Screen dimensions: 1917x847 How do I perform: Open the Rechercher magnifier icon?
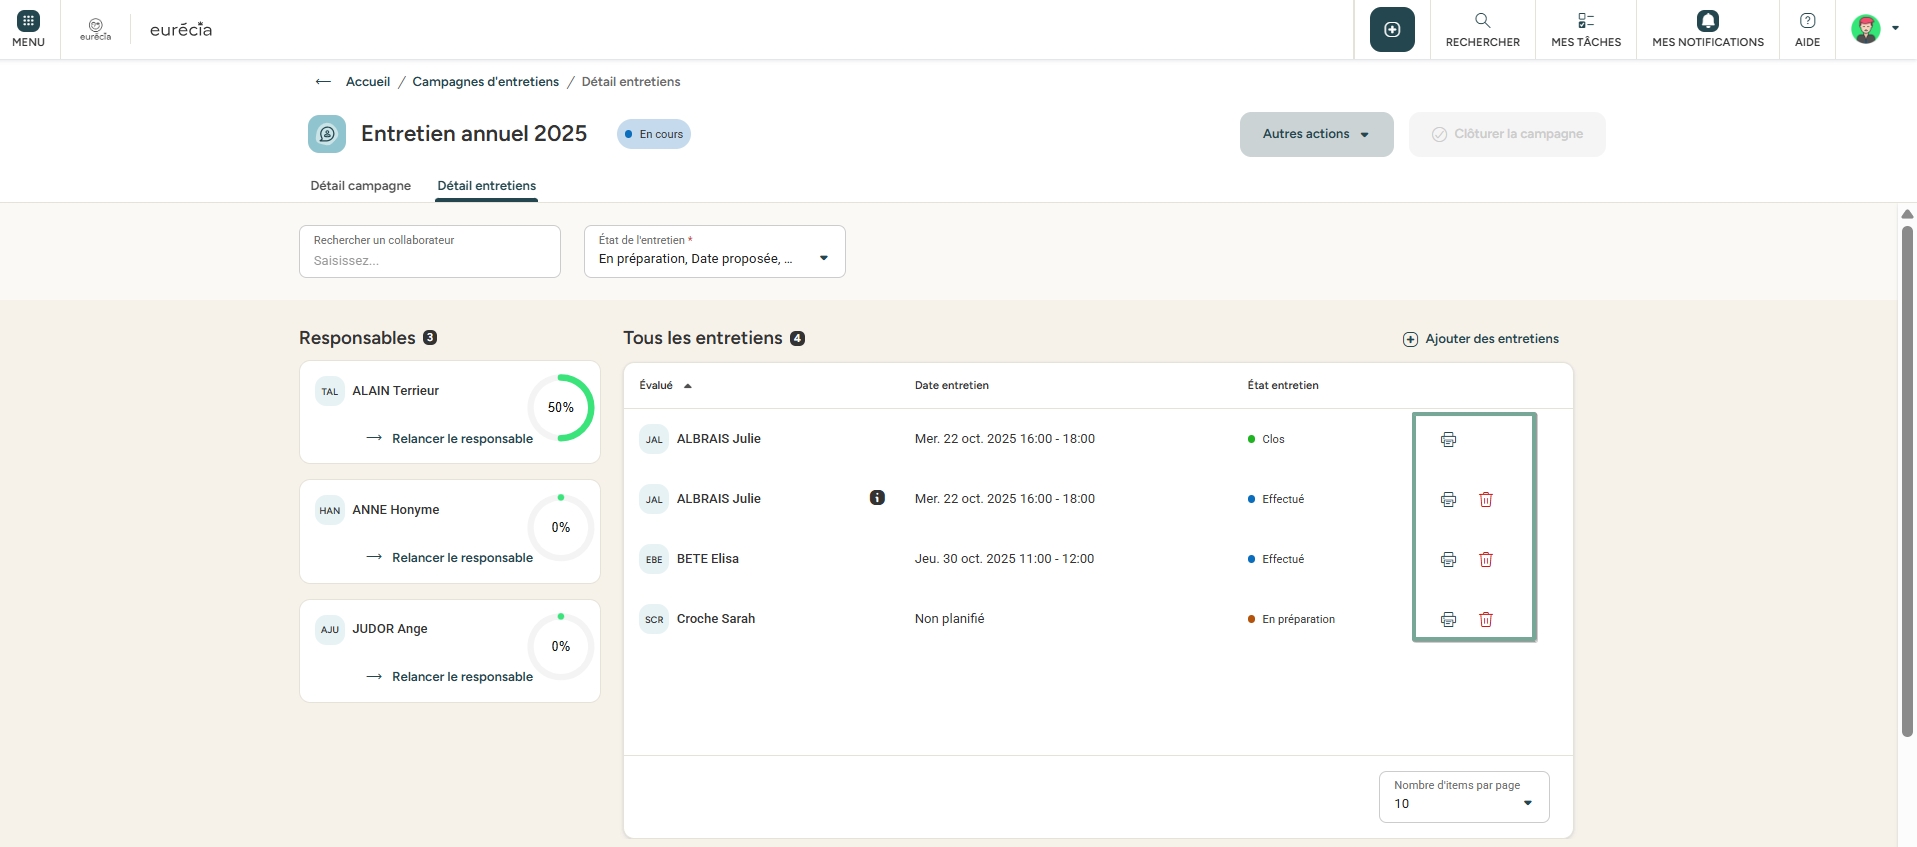tap(1482, 21)
